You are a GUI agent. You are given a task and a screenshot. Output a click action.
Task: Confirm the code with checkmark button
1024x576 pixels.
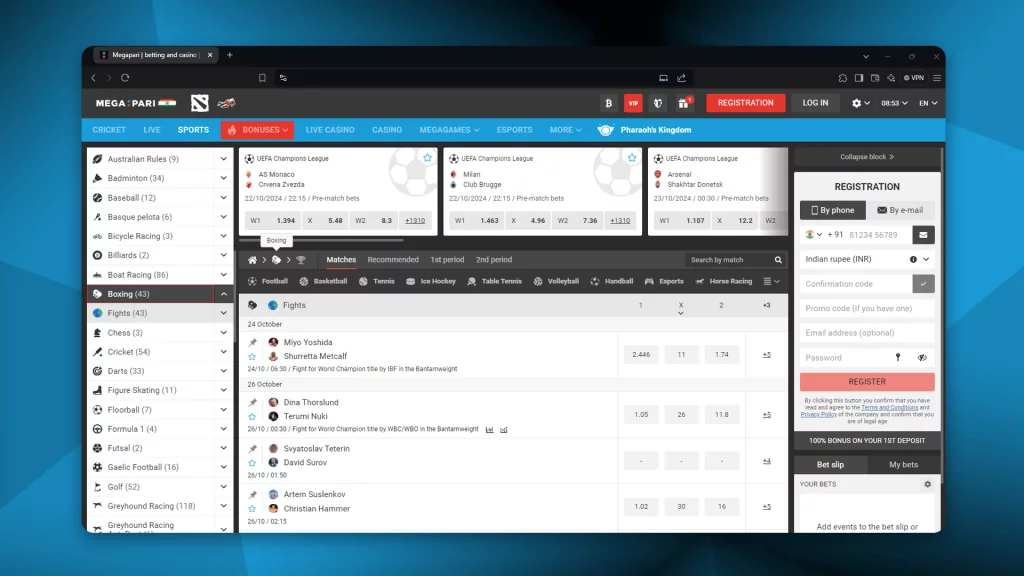[923, 284]
